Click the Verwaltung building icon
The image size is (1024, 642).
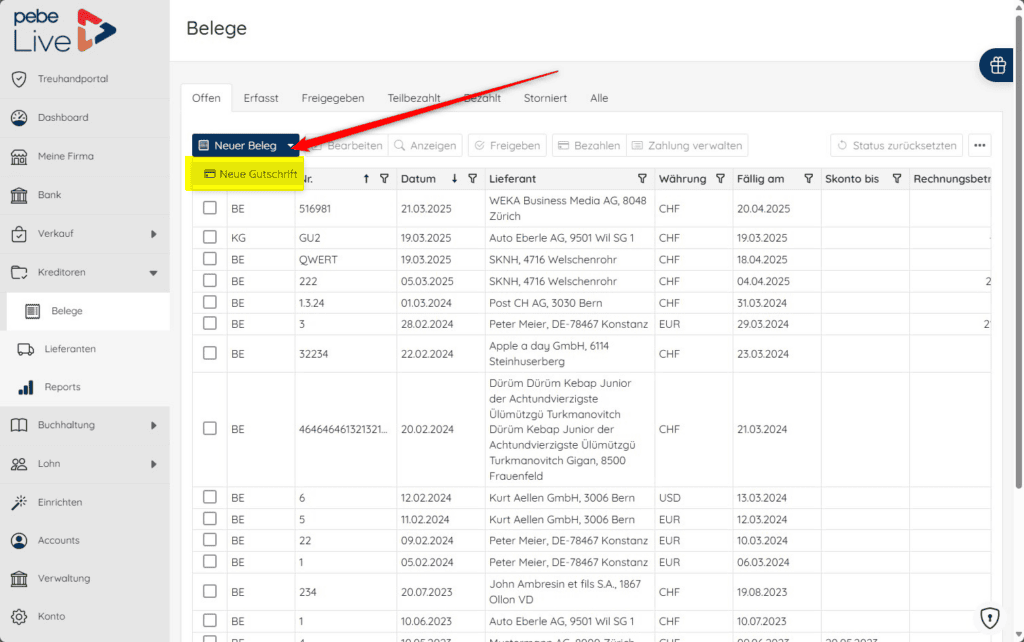(x=19, y=579)
